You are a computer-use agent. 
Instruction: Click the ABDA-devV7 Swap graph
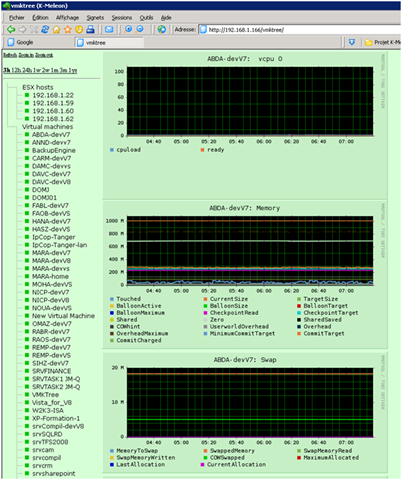(245, 413)
